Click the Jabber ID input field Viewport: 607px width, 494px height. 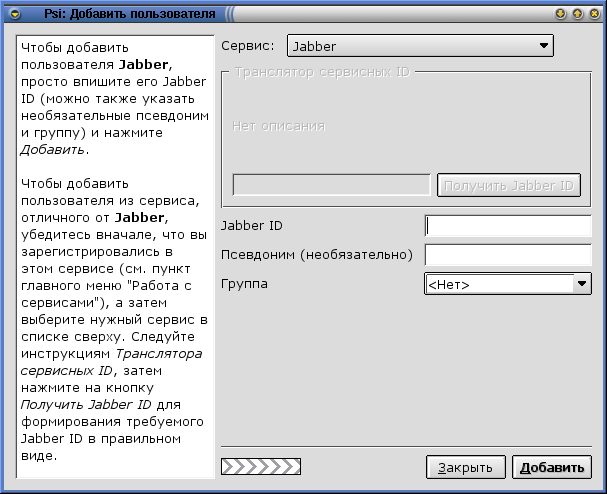tap(508, 226)
